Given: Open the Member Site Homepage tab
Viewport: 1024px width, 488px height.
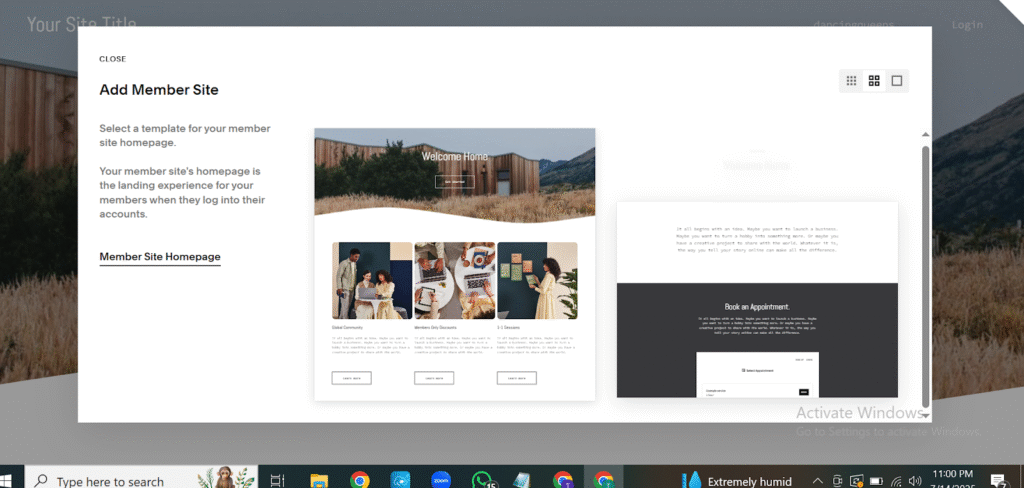Looking at the screenshot, I should [160, 257].
